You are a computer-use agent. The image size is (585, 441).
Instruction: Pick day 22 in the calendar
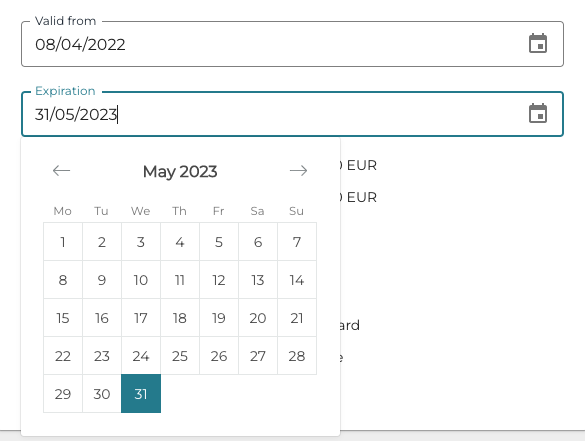63,356
